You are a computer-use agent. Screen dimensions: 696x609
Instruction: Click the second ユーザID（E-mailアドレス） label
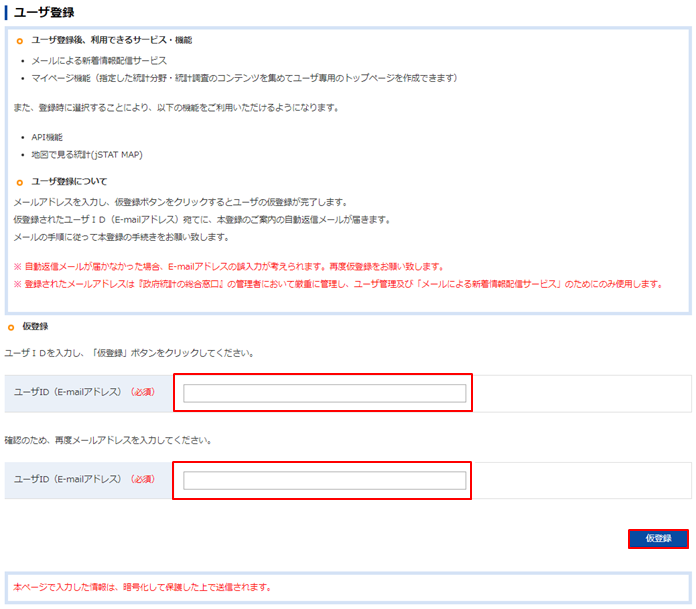[67, 480]
